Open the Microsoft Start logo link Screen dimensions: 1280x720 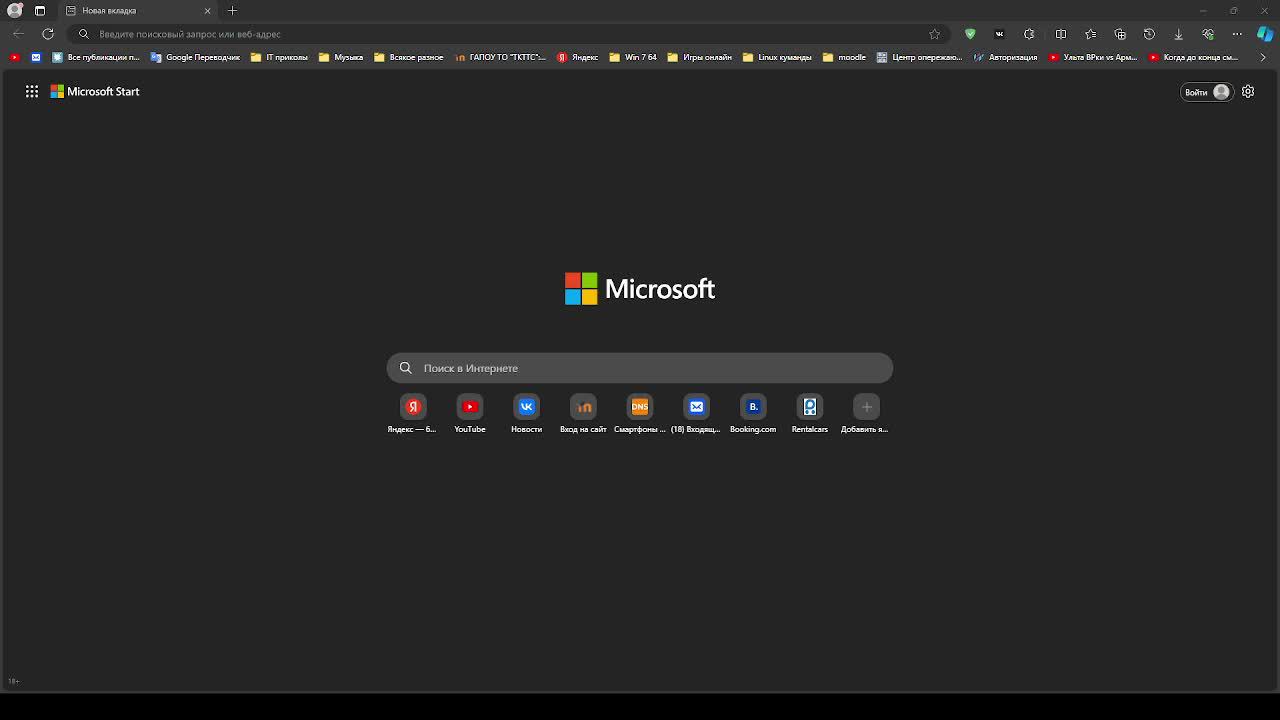[x=95, y=91]
